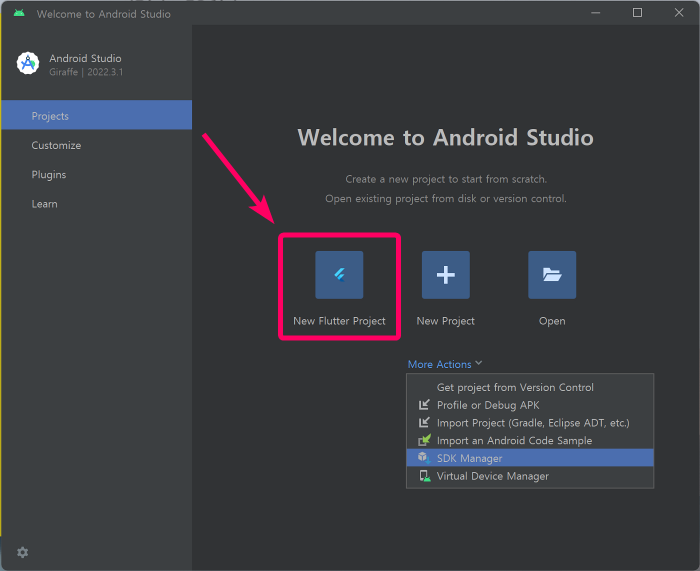
Task: Click the New Project text label
Action: pos(446,321)
